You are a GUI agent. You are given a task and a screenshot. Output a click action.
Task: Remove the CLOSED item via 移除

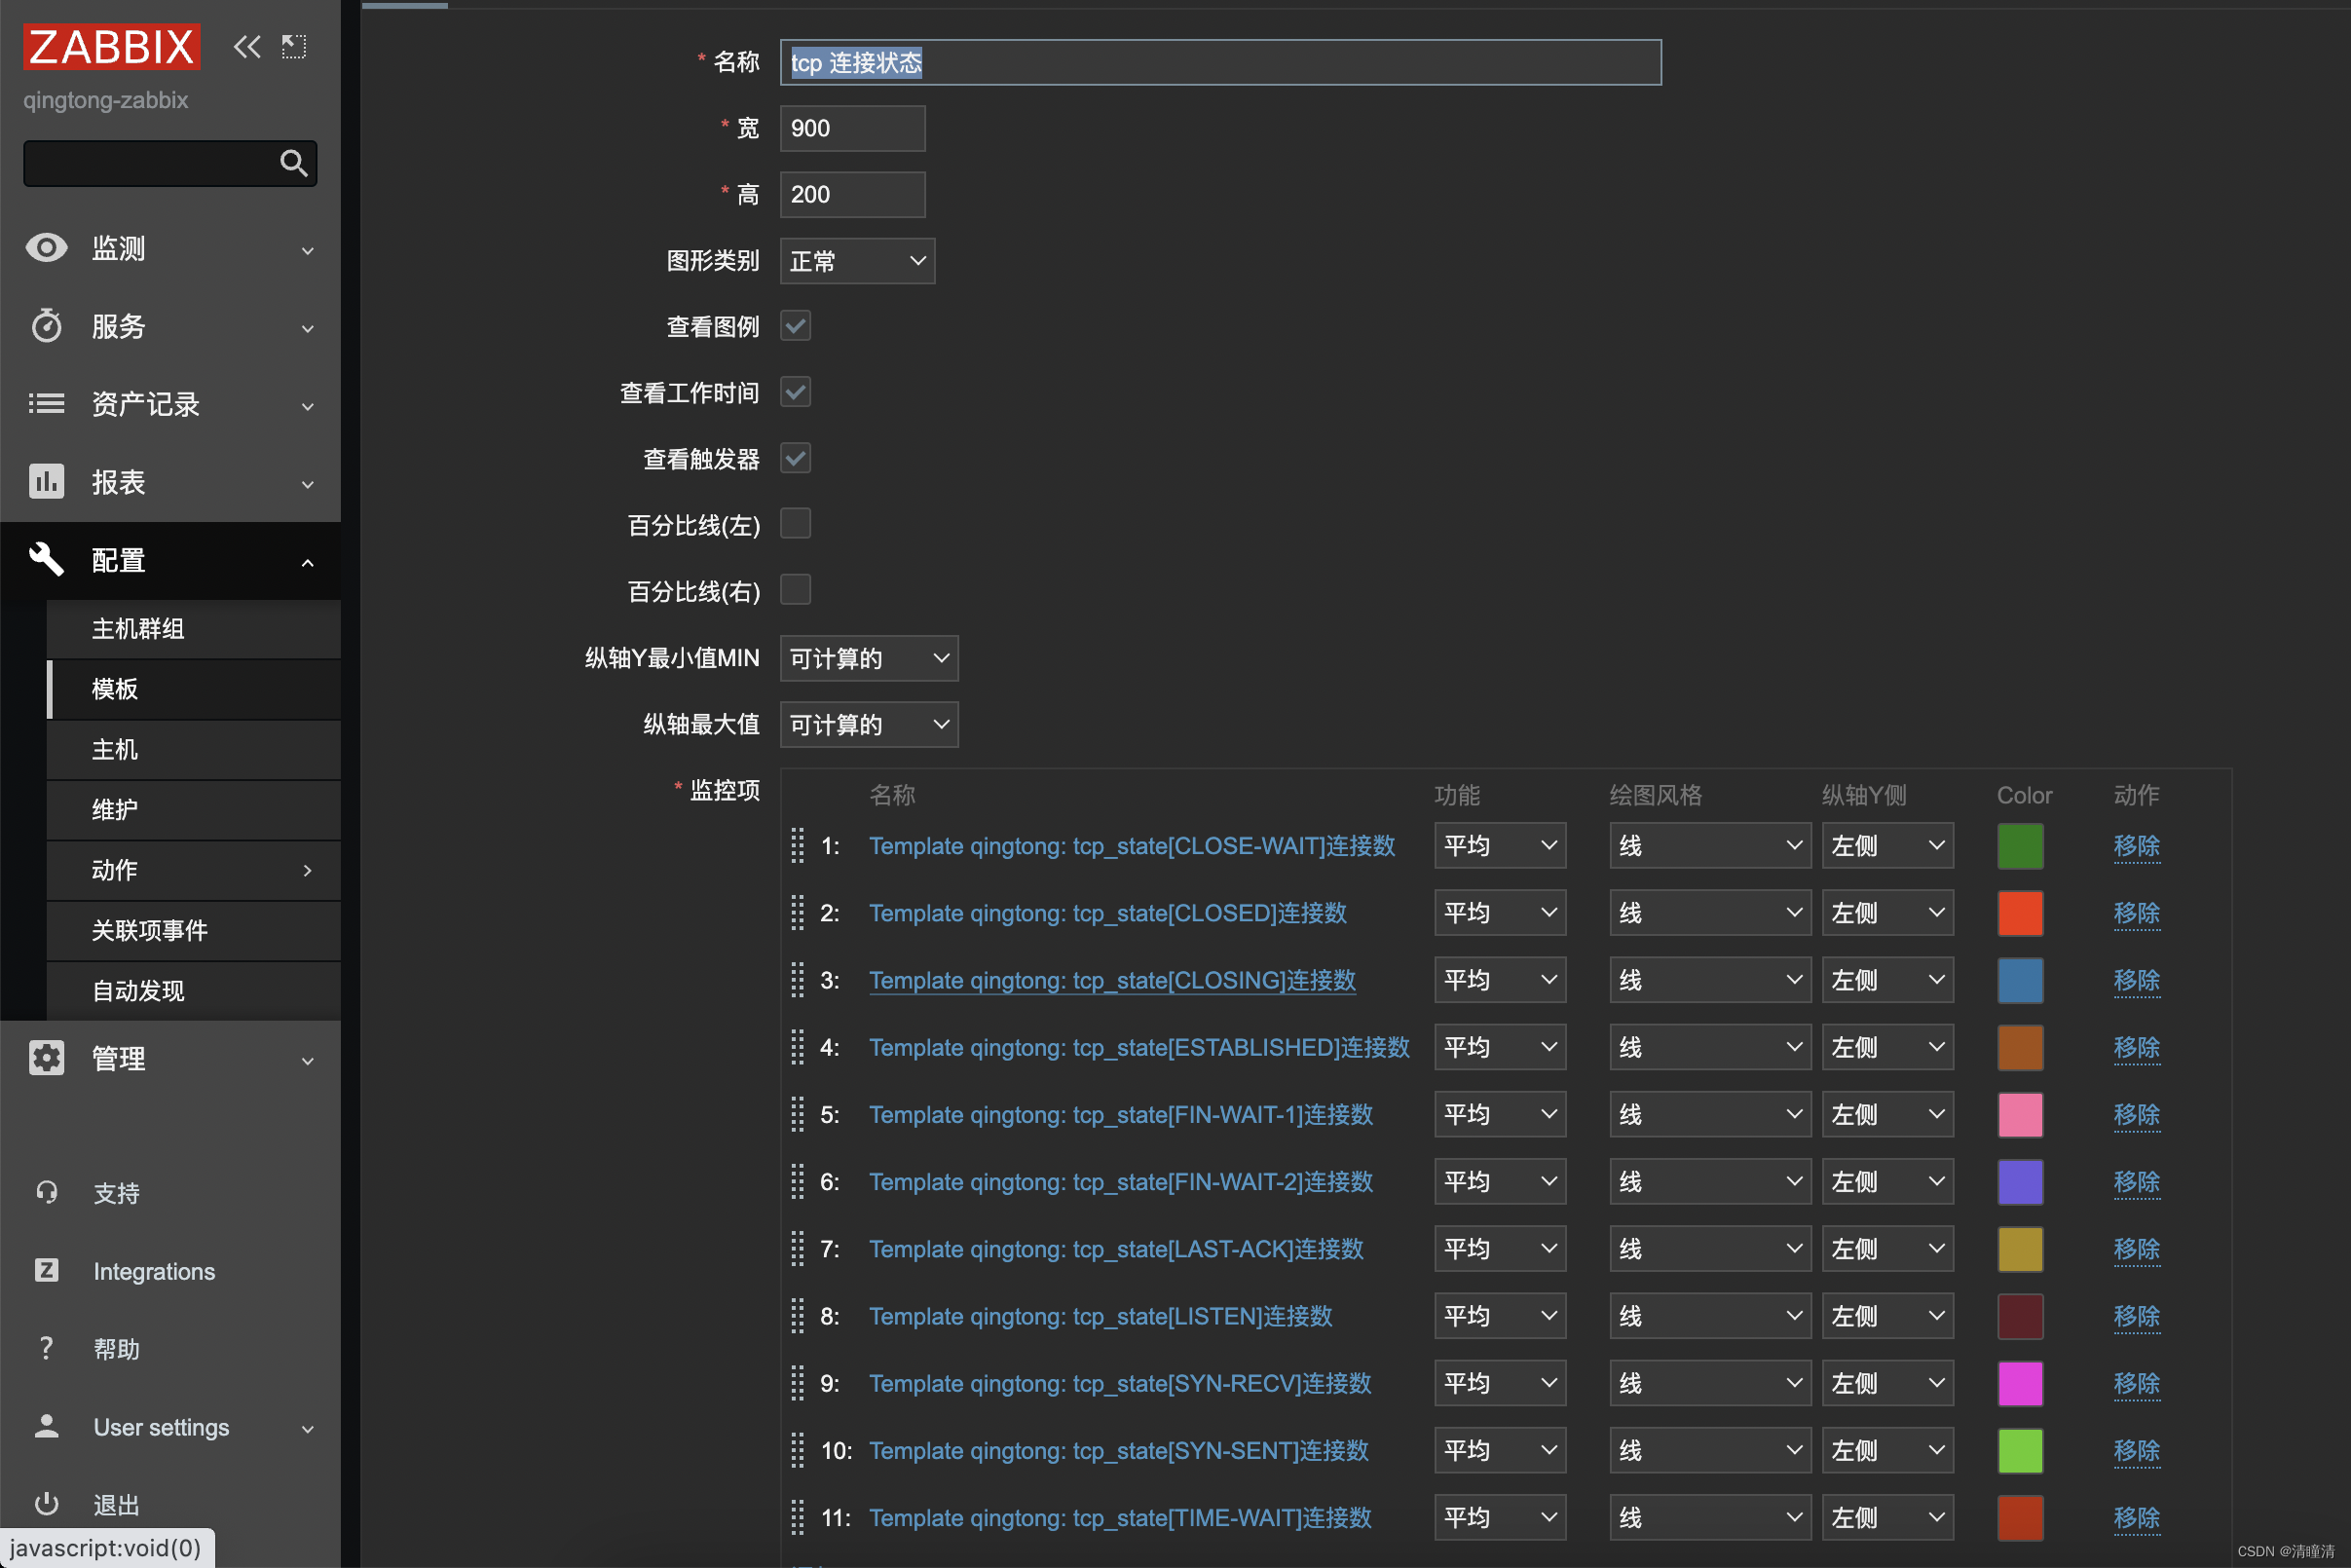tap(2137, 913)
